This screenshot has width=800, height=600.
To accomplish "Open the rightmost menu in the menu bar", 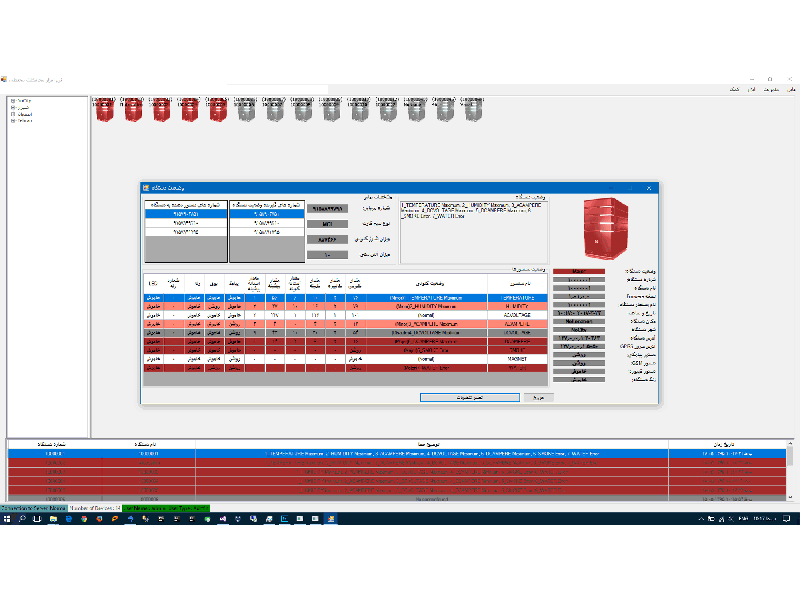I will [x=790, y=90].
